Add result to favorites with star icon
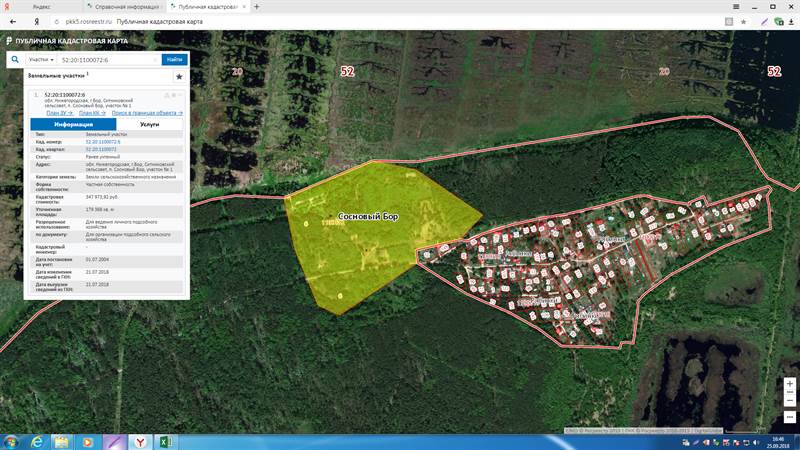 pyautogui.click(x=179, y=76)
